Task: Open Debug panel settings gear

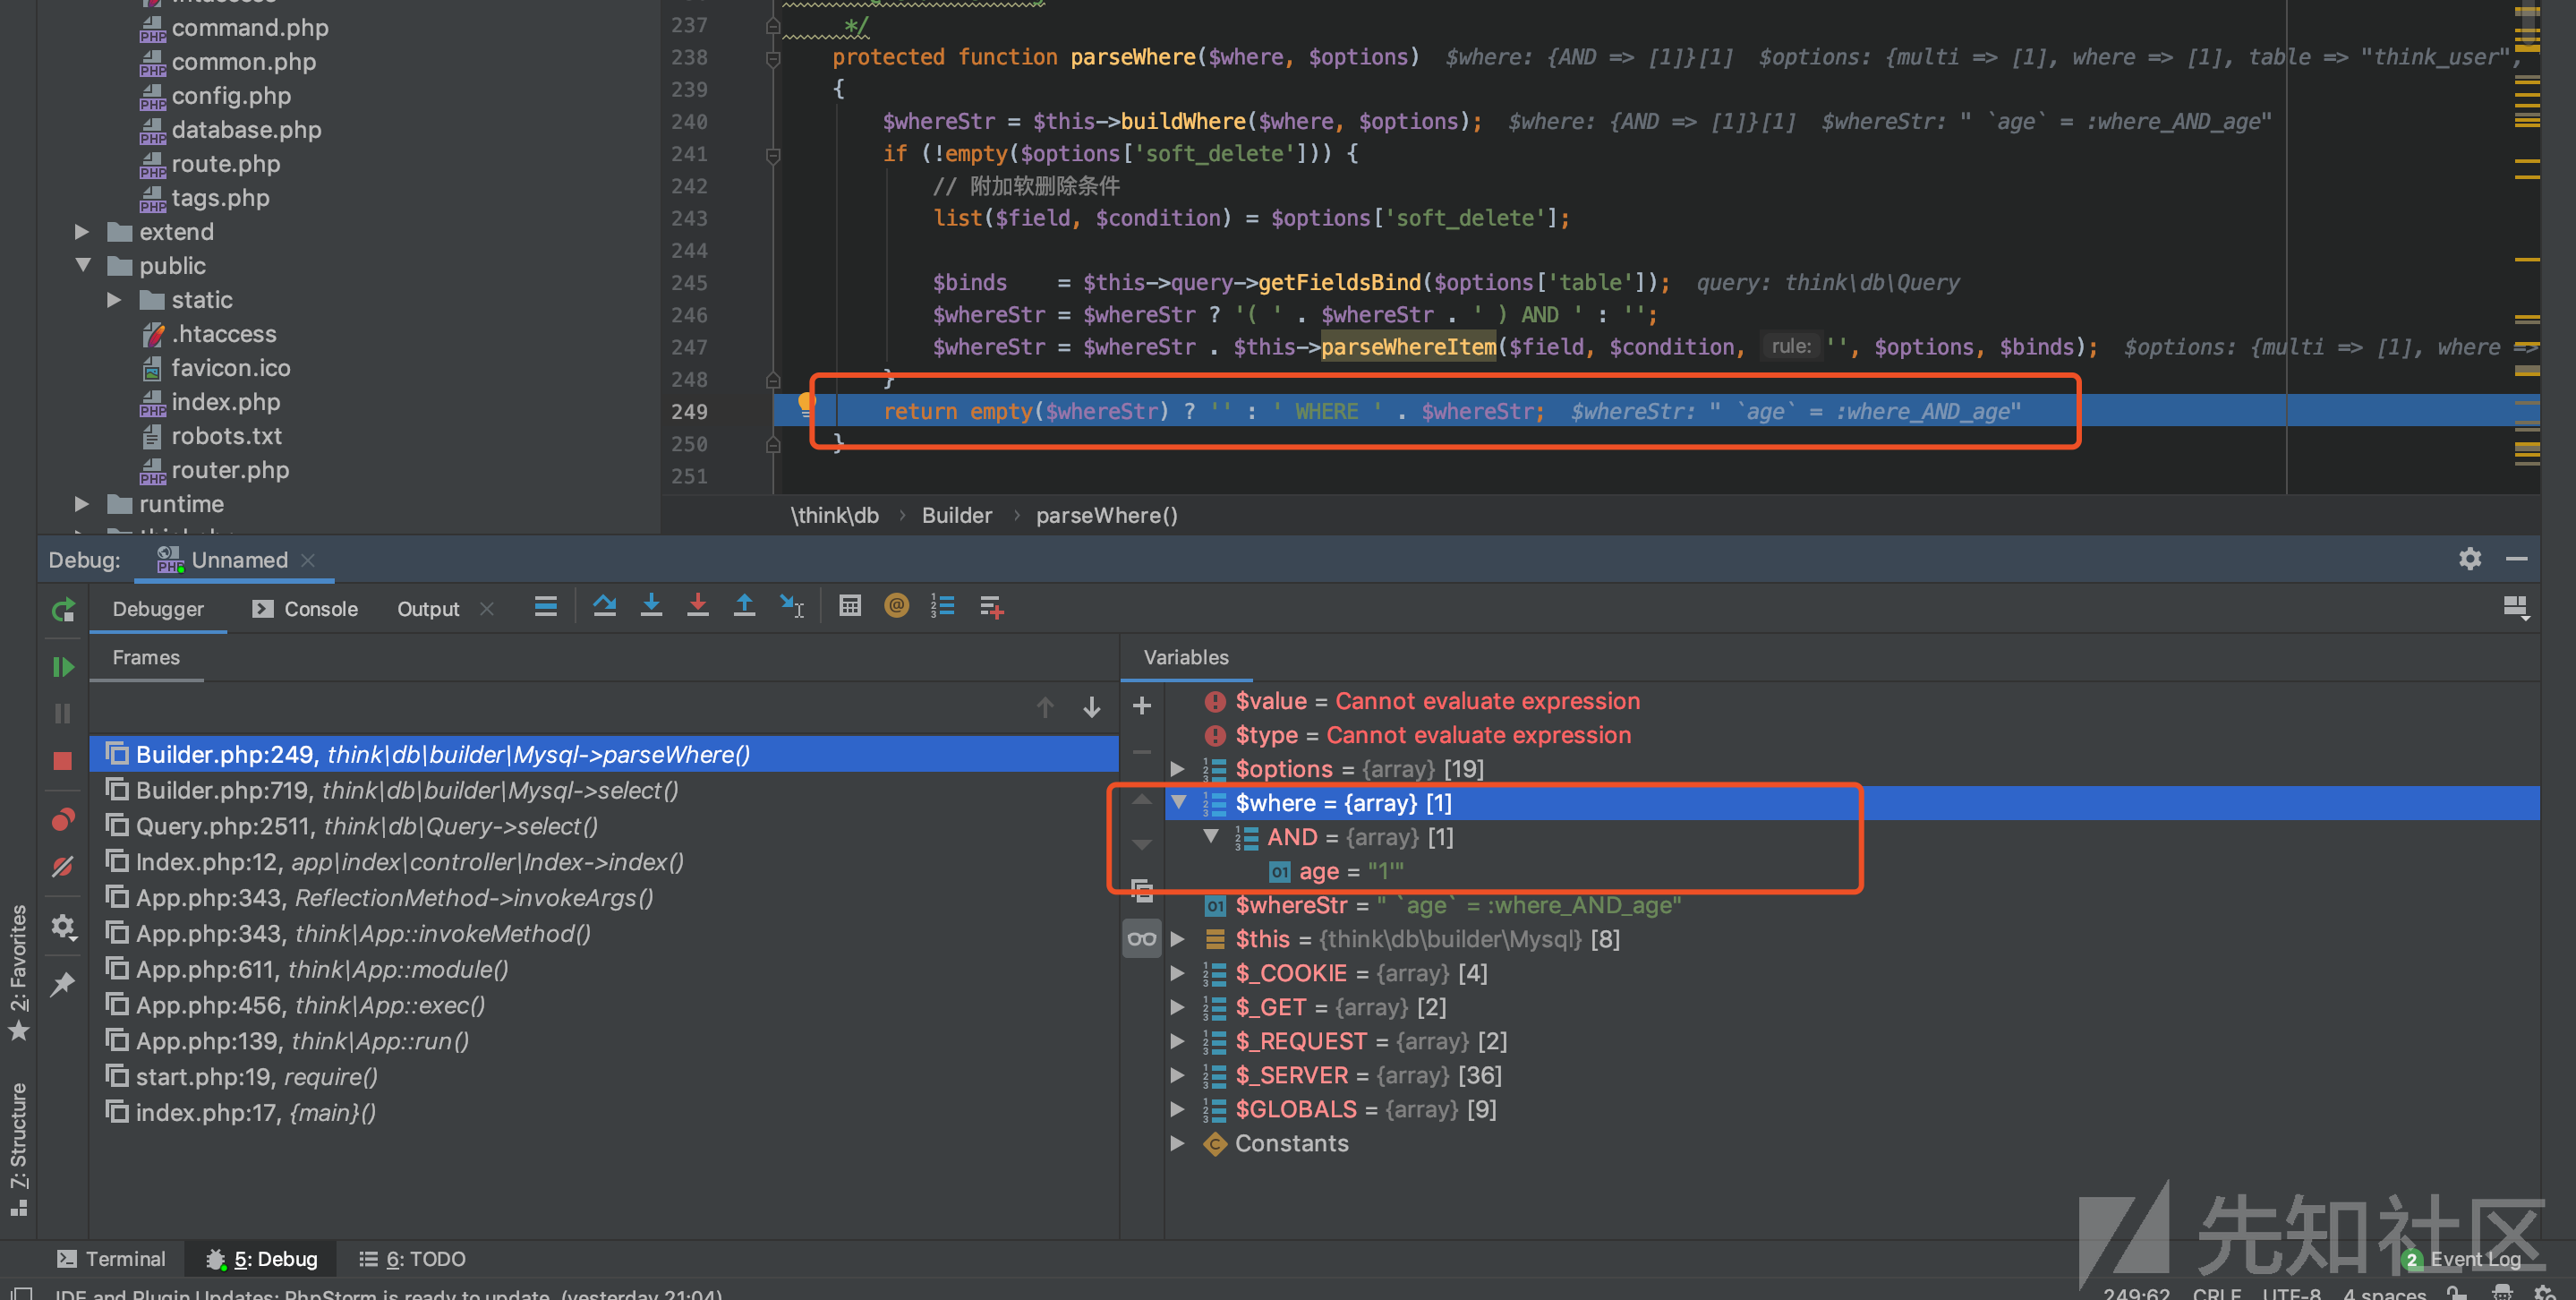Action: (2470, 559)
